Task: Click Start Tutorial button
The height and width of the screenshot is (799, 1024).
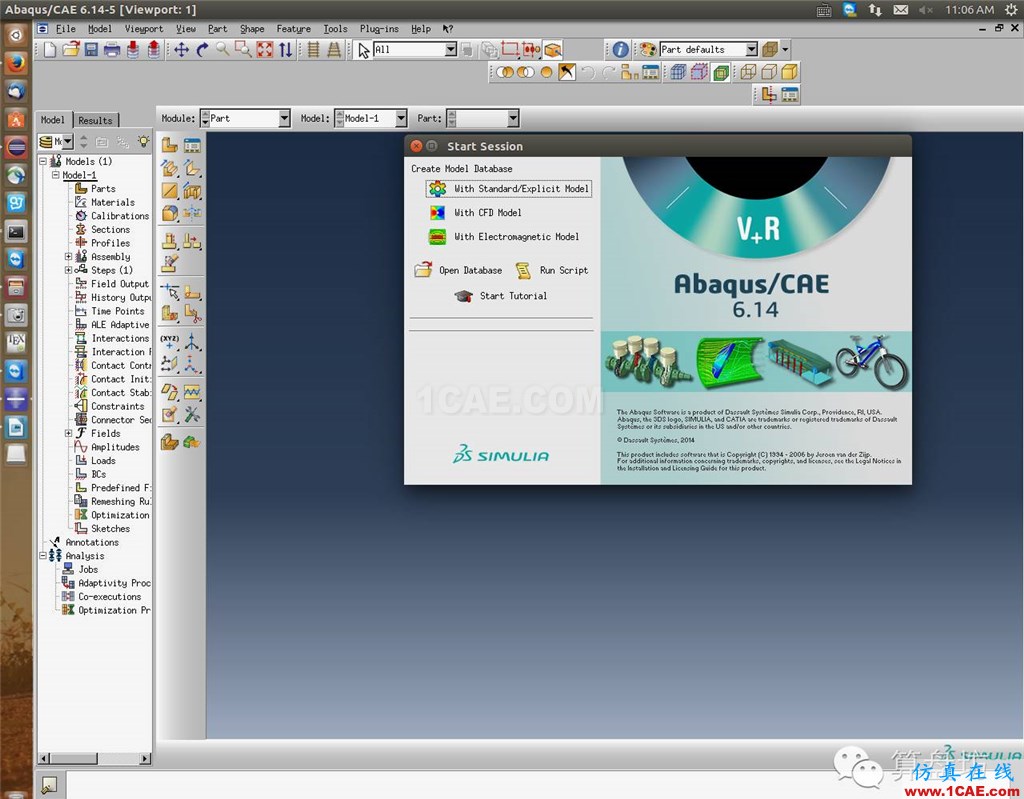Action: pos(501,296)
